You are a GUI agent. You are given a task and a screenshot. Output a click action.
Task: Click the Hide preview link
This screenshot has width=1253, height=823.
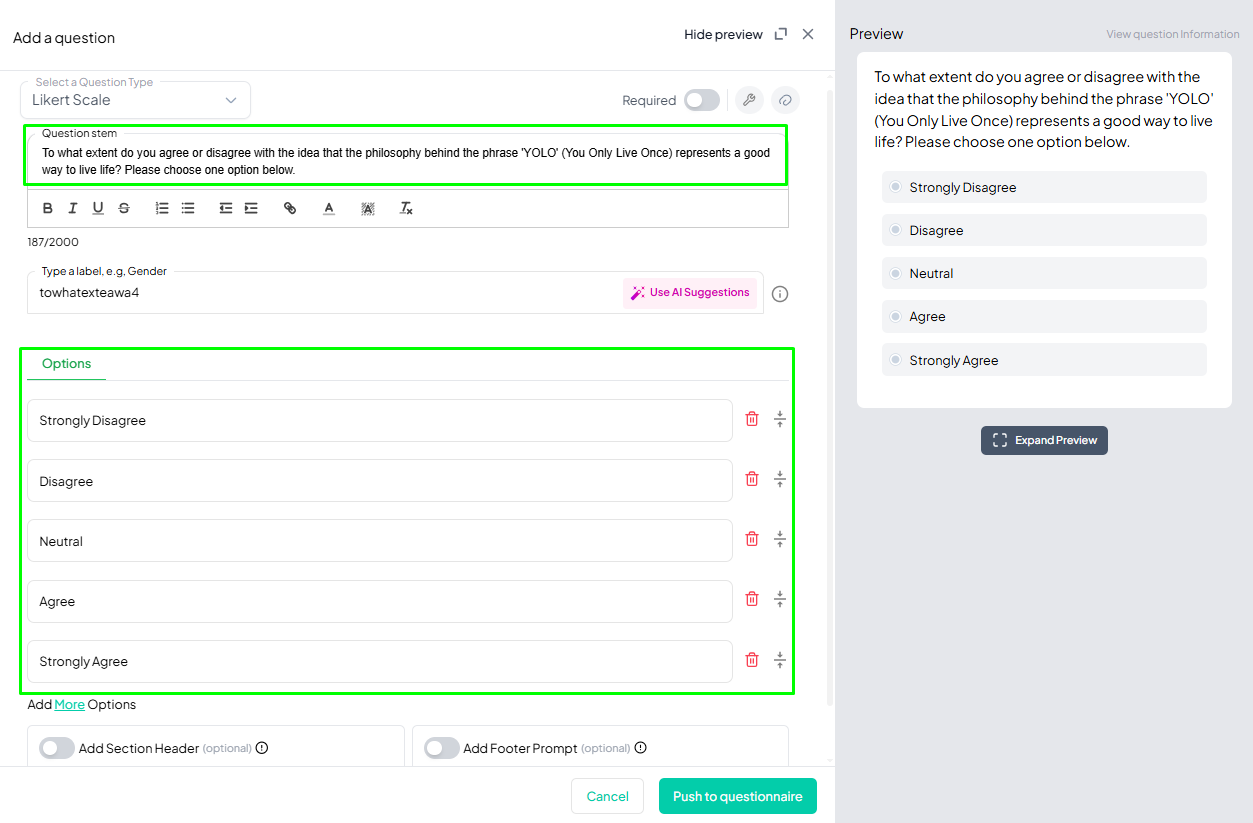723,34
